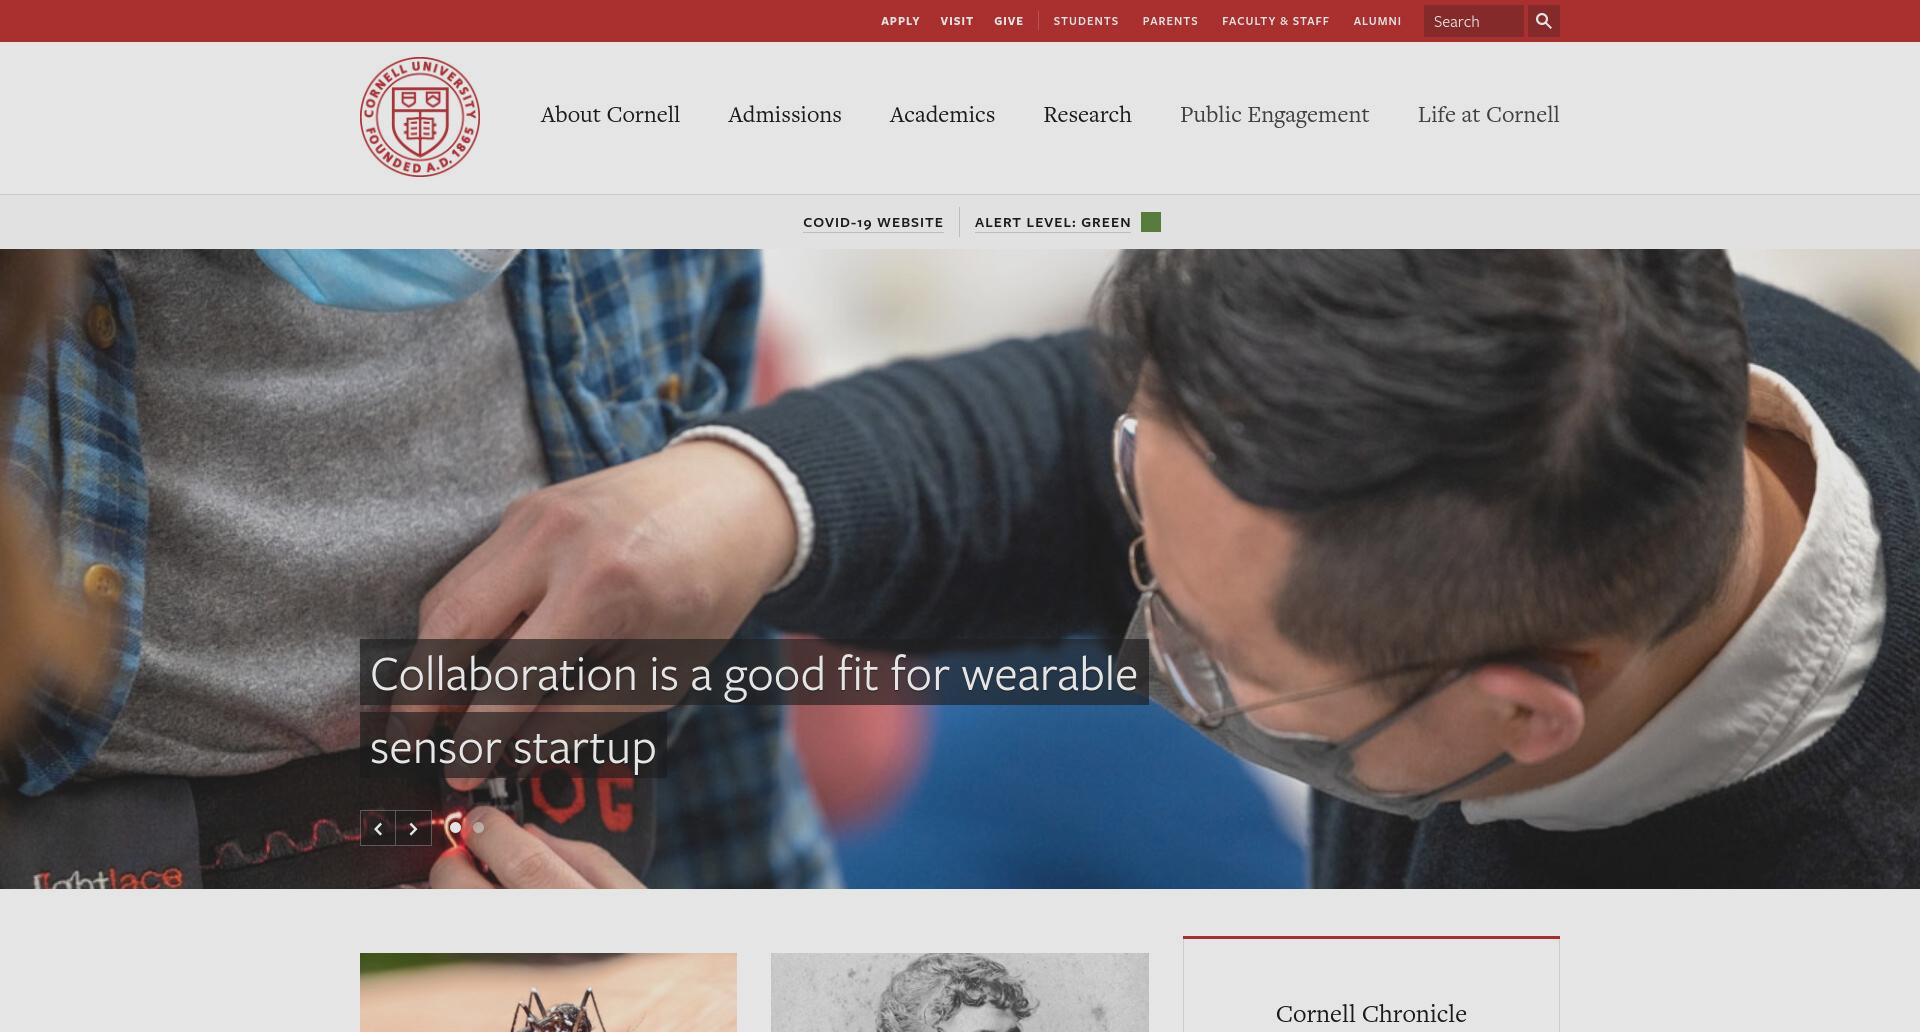The width and height of the screenshot is (1920, 1032).
Task: Click the search magnifying glass icon
Action: click(1543, 21)
